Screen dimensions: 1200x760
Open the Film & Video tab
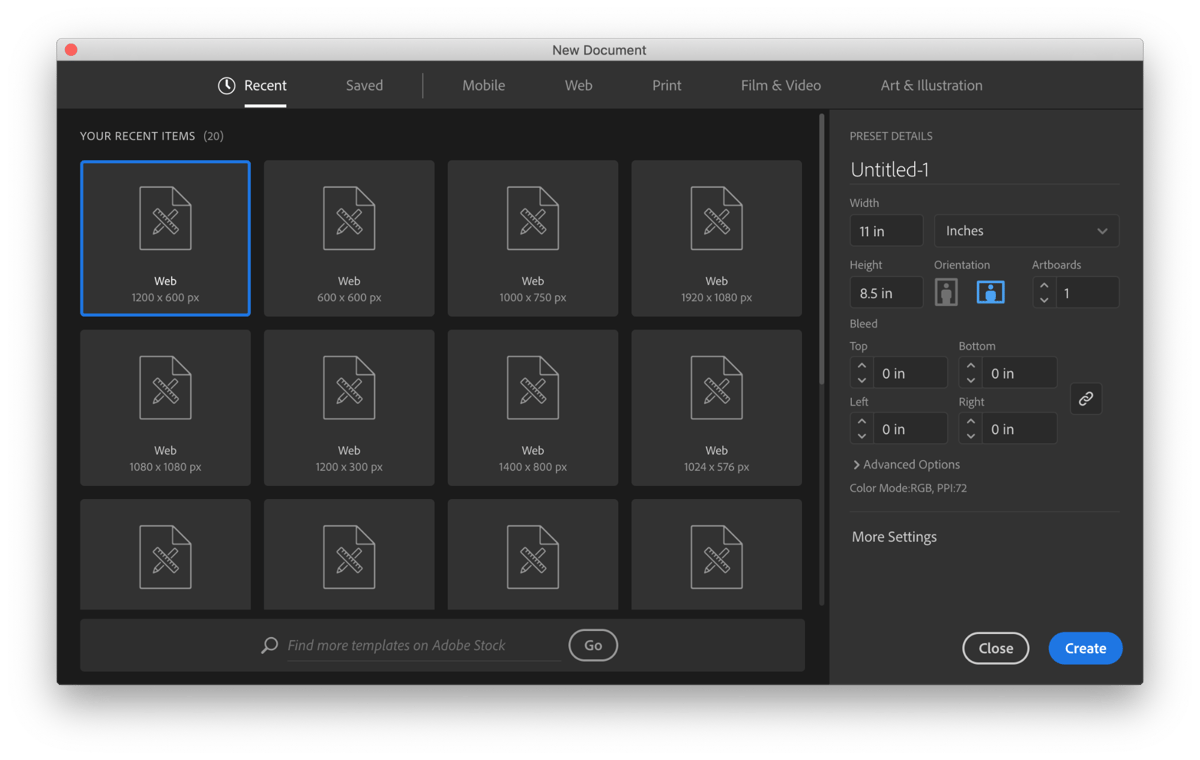pyautogui.click(x=781, y=85)
